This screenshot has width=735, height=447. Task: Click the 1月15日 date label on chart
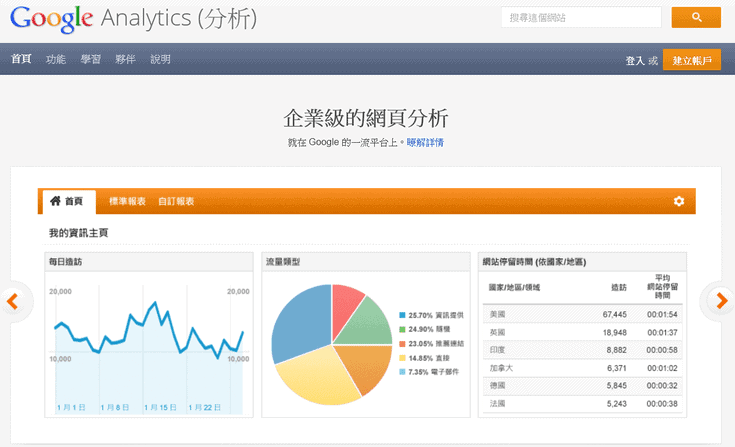[160, 408]
